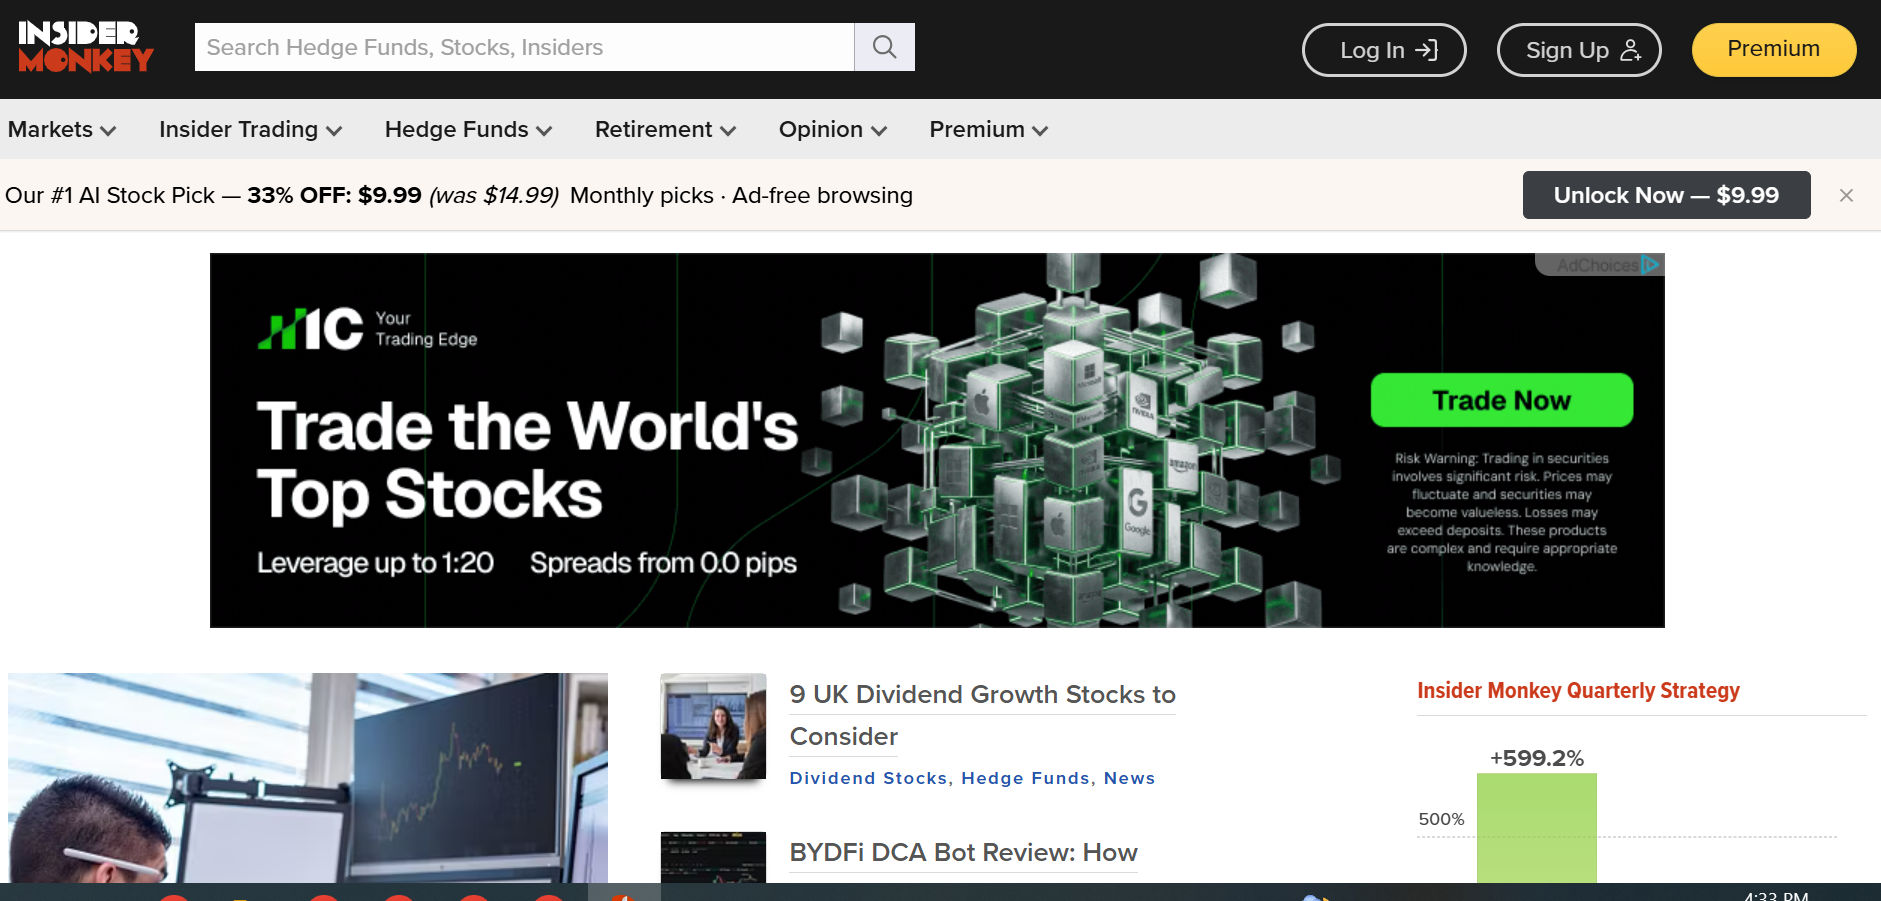The width and height of the screenshot is (1881, 901).
Task: Dismiss the AI Stock Pick promo banner
Action: [1846, 196]
